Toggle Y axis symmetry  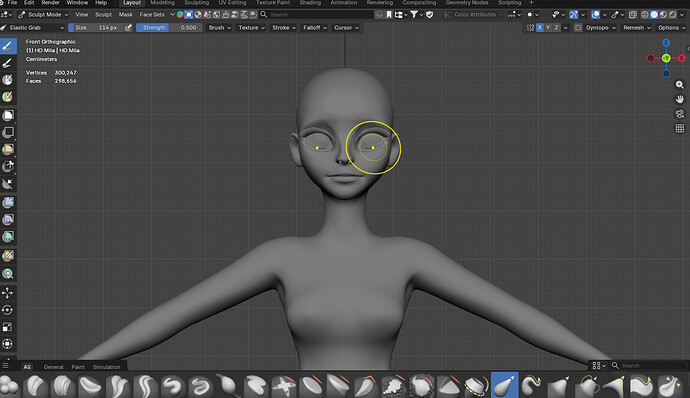coord(548,28)
